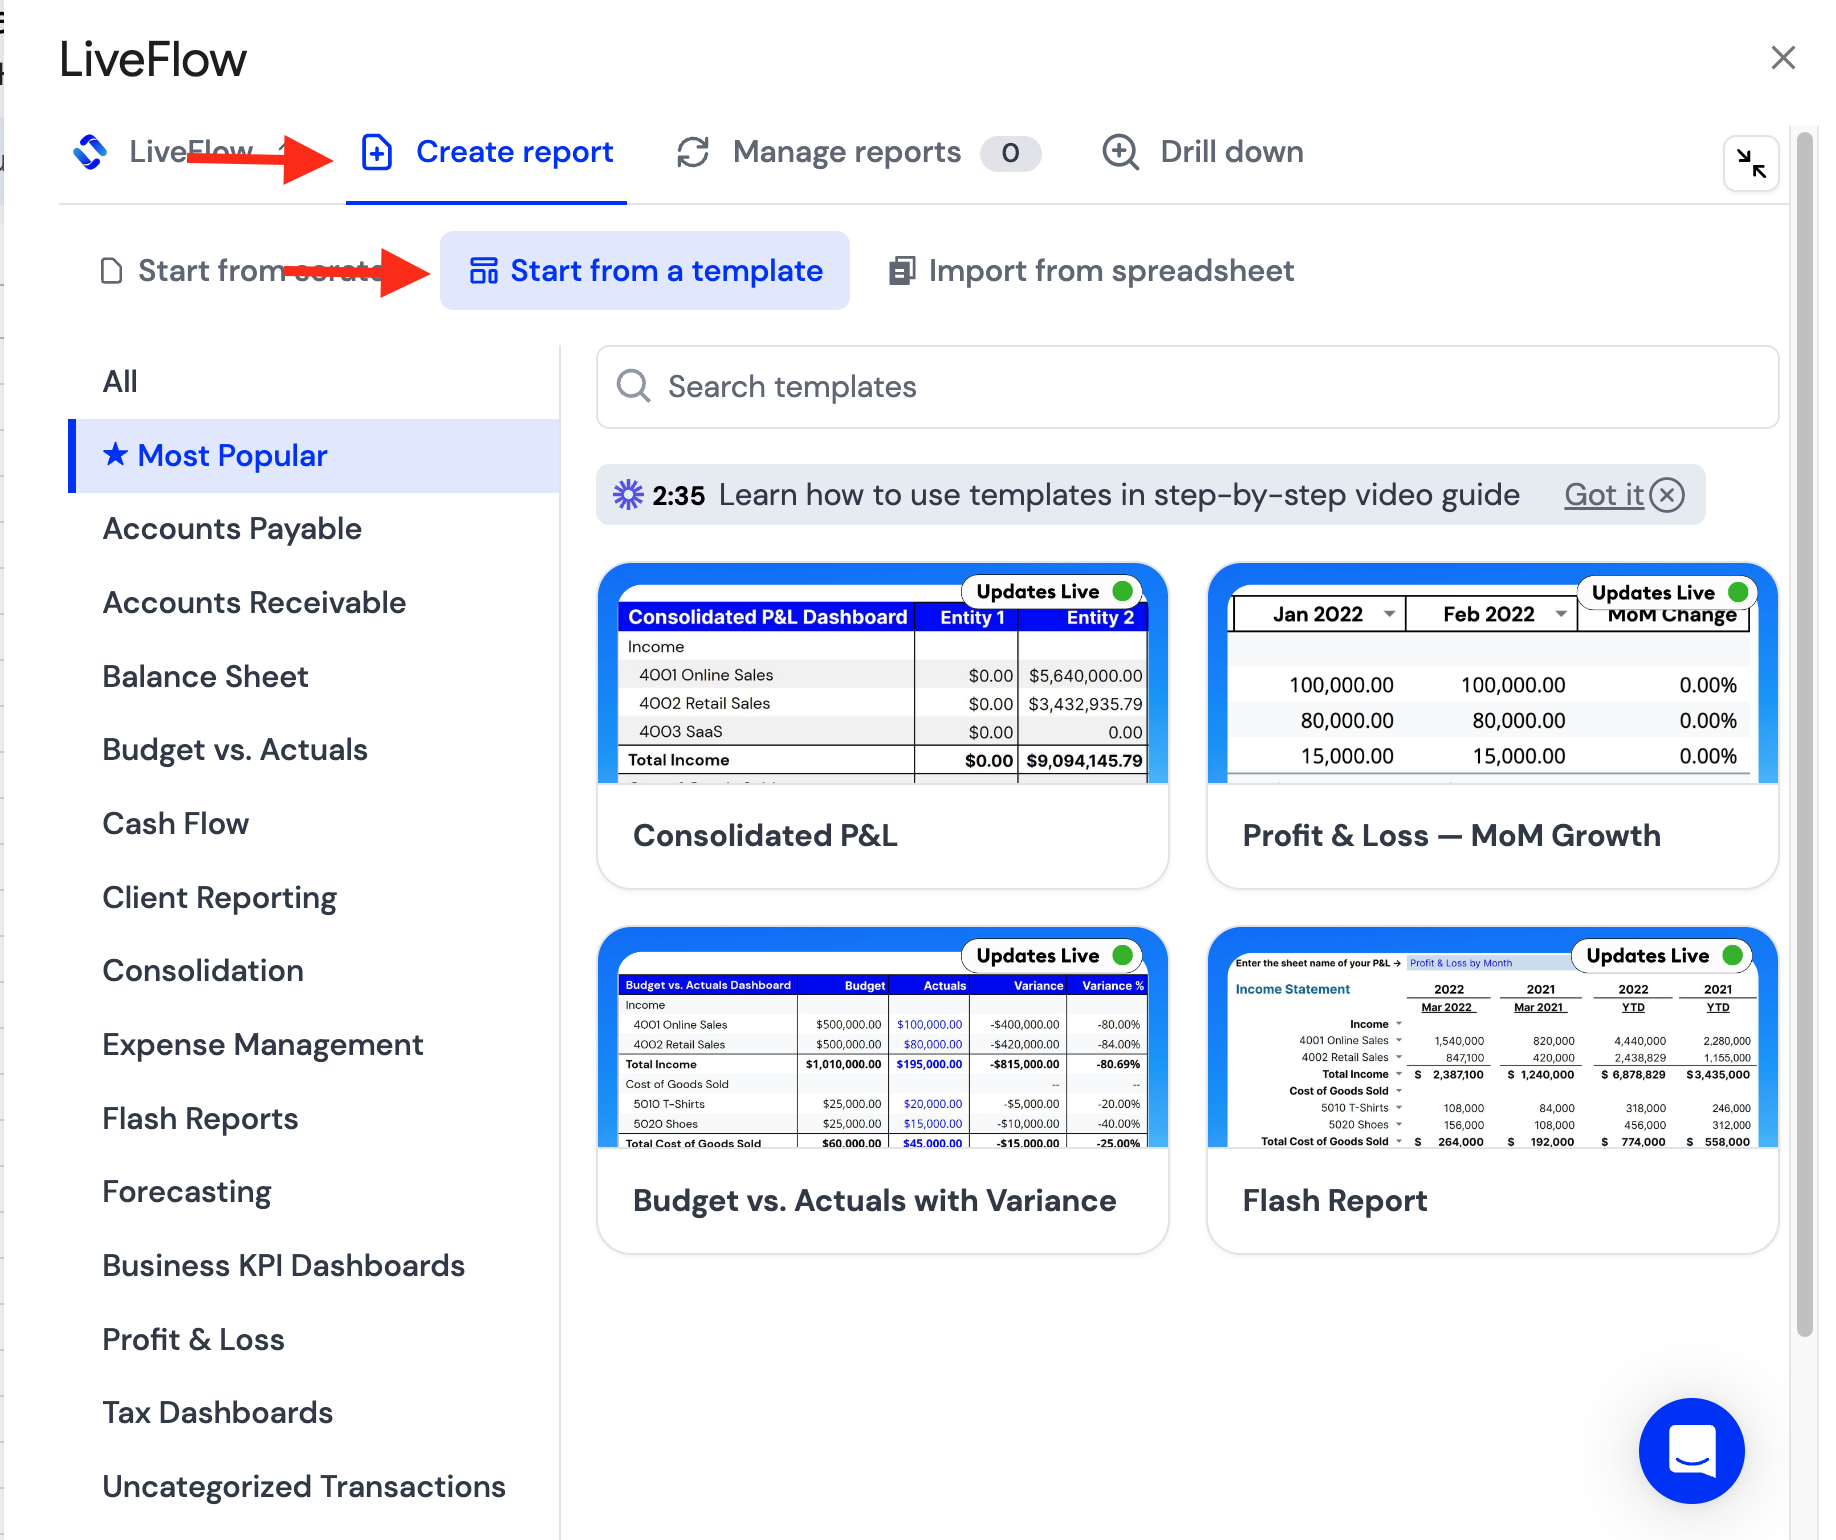The width and height of the screenshot is (1836, 1540).
Task: Open the Profit & Loss — MoM Growth template
Action: pyautogui.click(x=1492, y=725)
